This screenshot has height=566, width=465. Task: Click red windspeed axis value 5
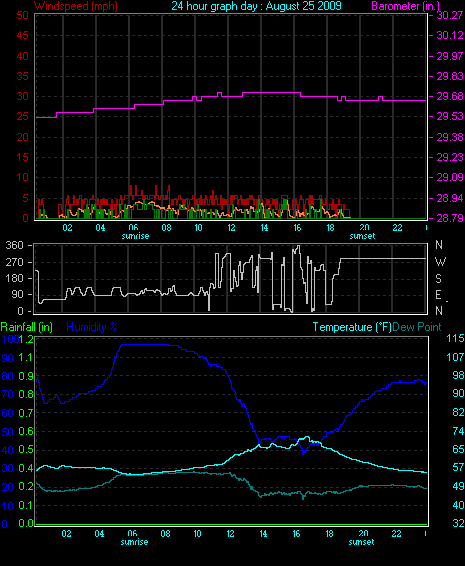tap(25, 198)
